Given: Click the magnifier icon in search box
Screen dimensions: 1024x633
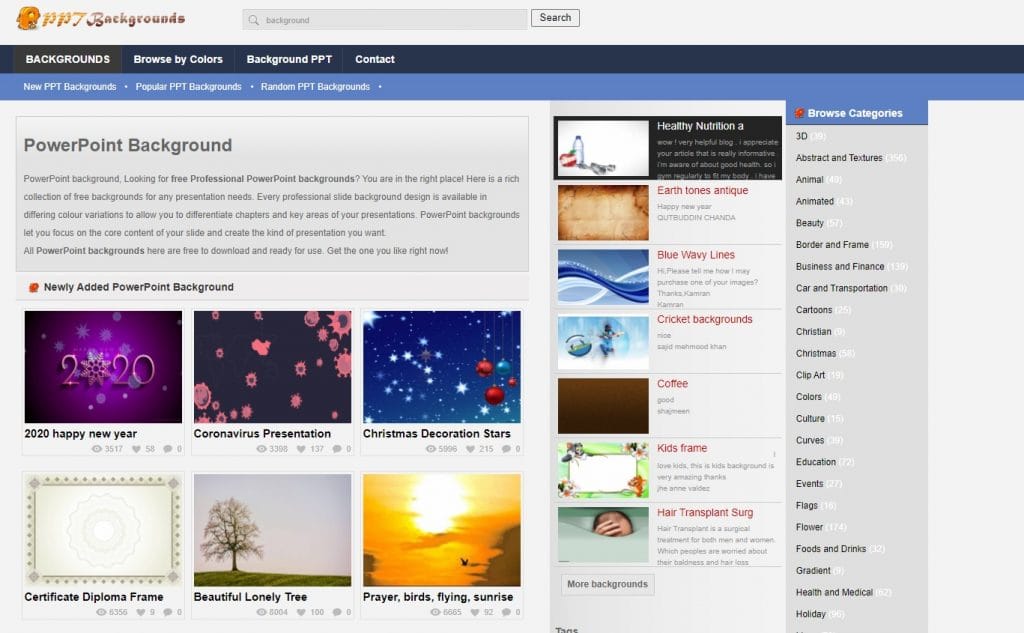Looking at the screenshot, I should [255, 20].
